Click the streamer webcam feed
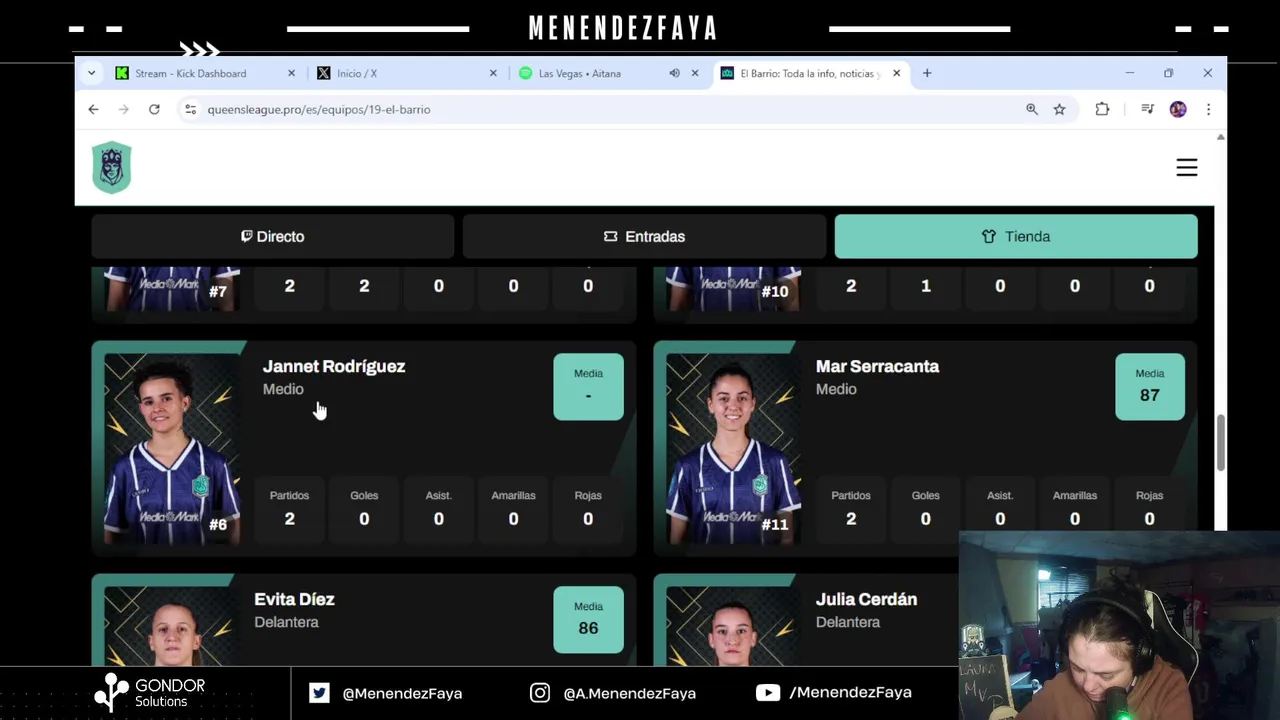Viewport: 1280px width, 720px height. point(1119,625)
